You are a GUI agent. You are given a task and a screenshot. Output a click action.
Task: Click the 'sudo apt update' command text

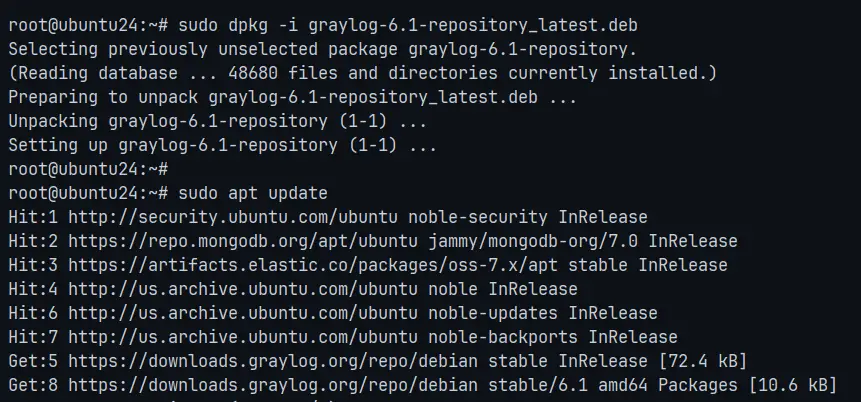click(x=253, y=193)
